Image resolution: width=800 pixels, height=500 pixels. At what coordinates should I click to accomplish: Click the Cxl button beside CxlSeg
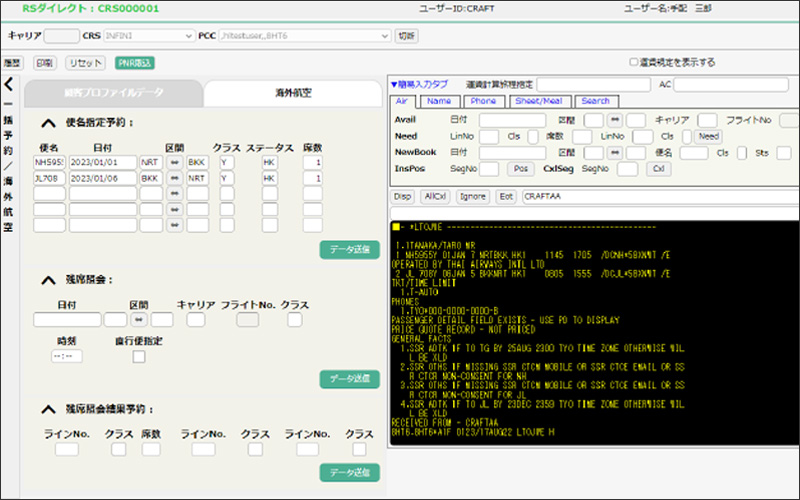click(659, 169)
